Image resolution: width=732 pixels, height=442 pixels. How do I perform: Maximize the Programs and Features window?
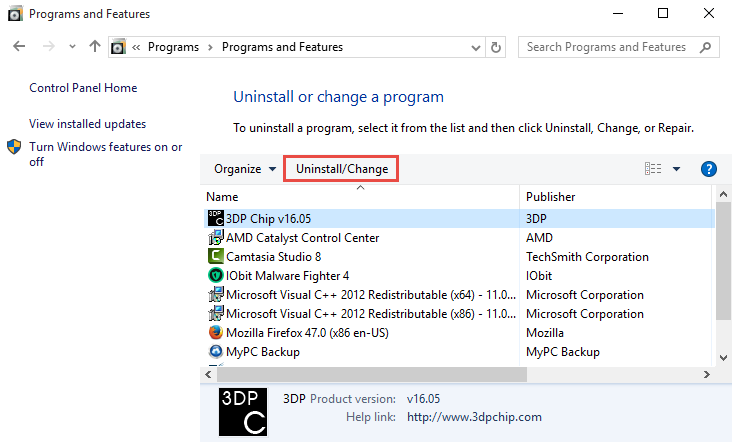[663, 14]
